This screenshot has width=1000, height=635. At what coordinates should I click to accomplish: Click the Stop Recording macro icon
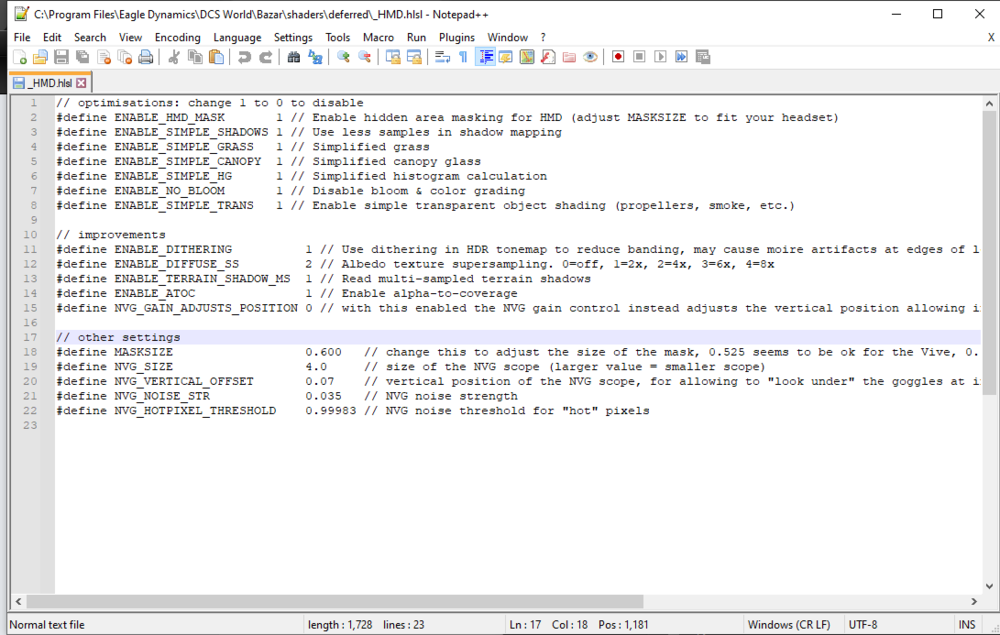(x=639, y=57)
